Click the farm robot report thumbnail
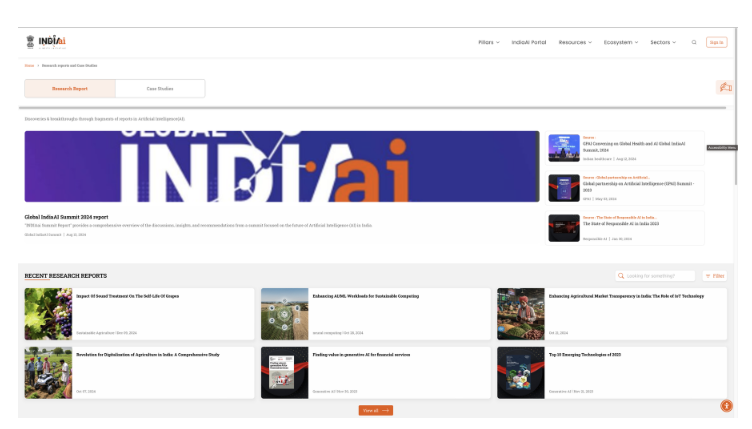This screenshot has width=752, height=429. (x=48, y=373)
